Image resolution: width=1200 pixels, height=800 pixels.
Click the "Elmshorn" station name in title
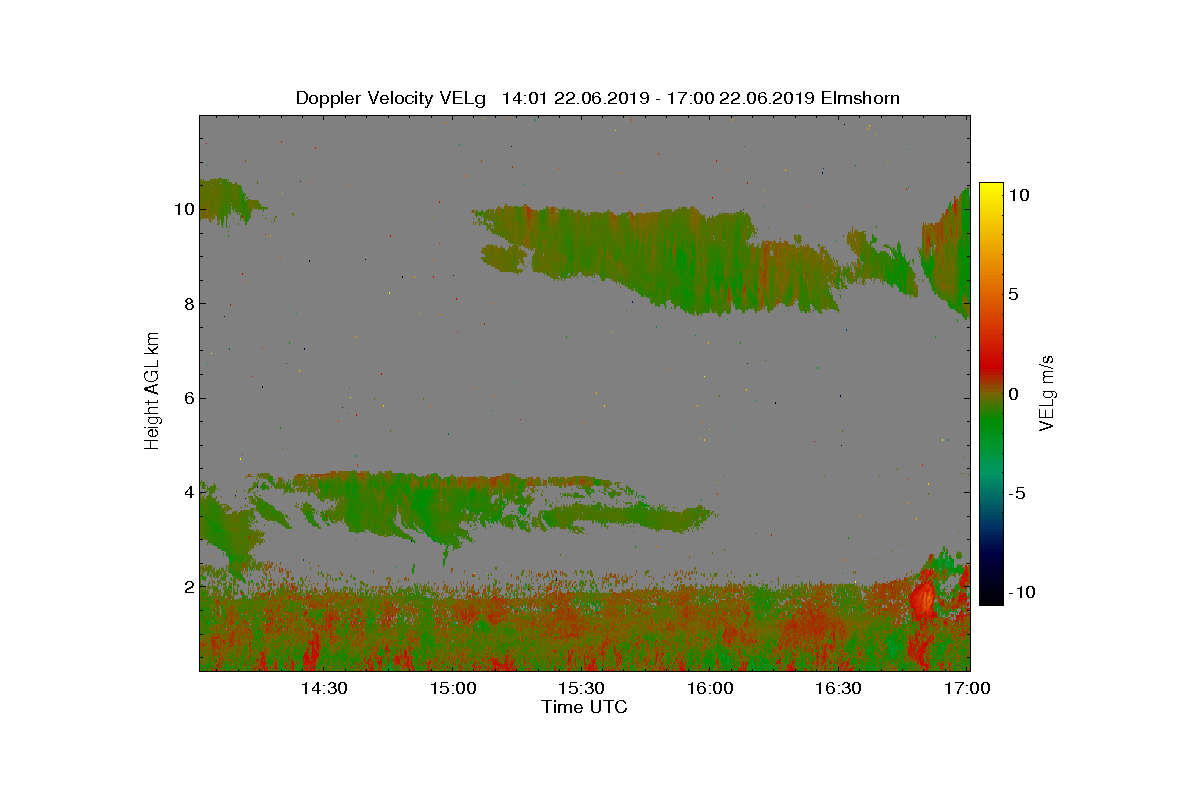pyautogui.click(x=859, y=98)
